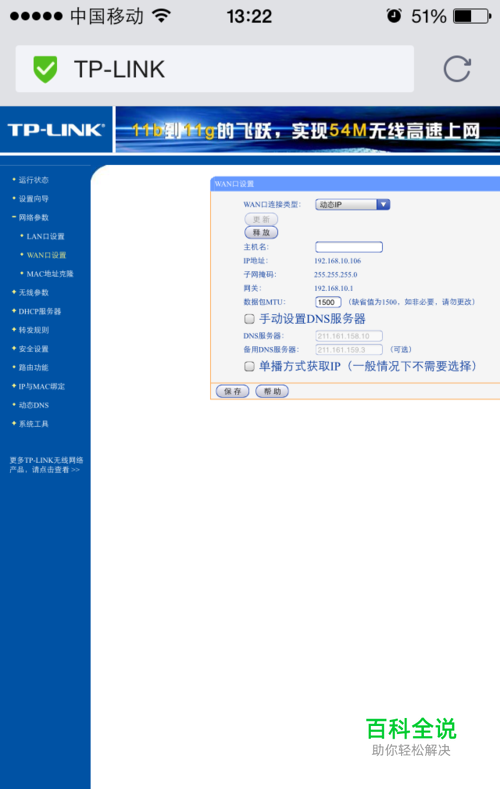Expand the DHCP服务器 menu
Image resolution: width=500 pixels, height=789 pixels.
[x=40, y=311]
